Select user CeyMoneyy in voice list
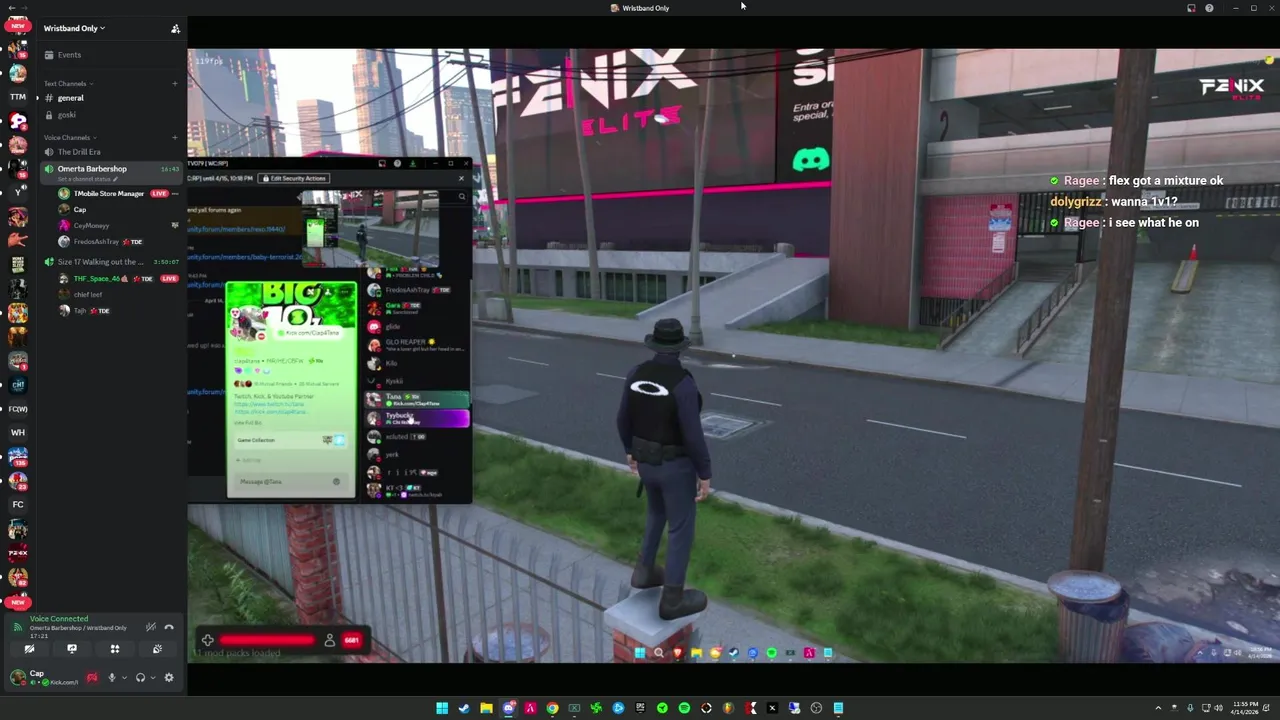1280x720 pixels. pos(91,226)
